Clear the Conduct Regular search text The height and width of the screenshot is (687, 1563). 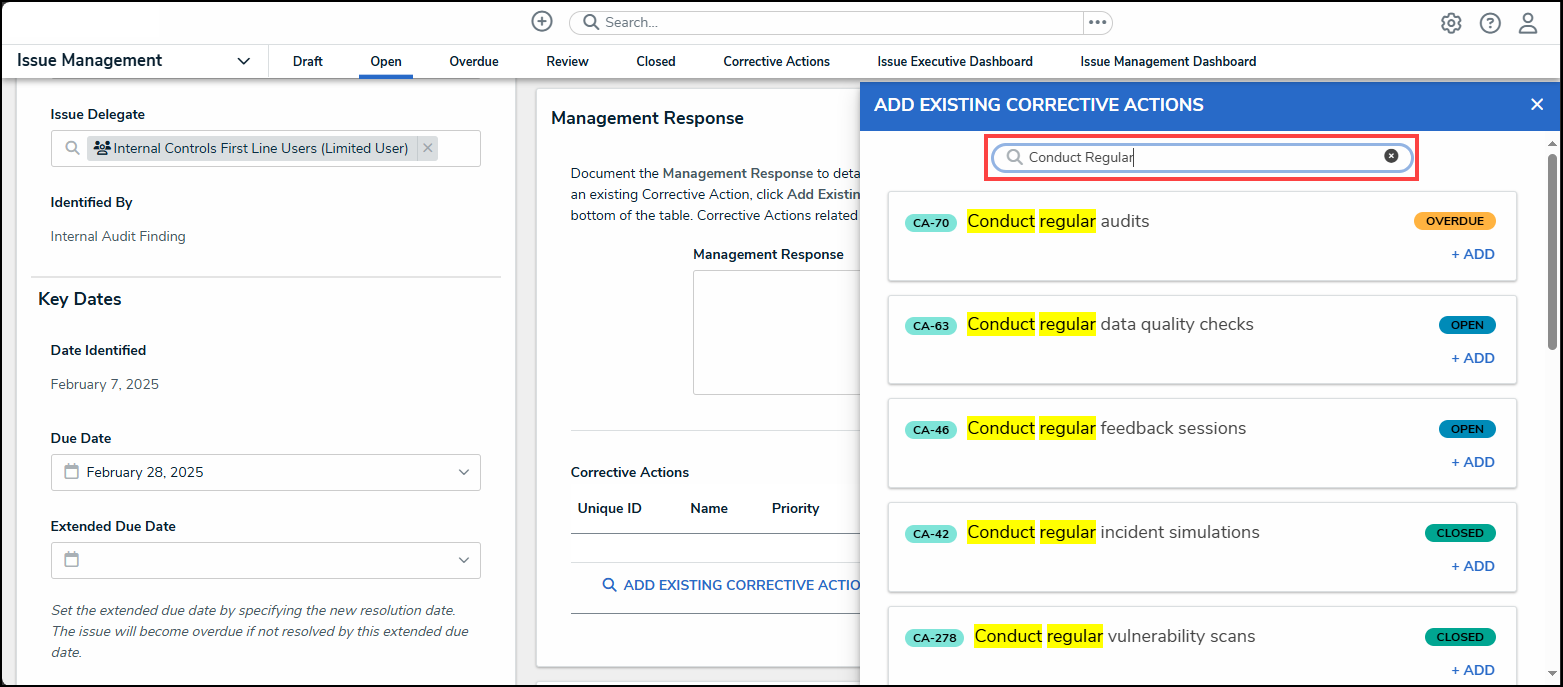point(1391,156)
